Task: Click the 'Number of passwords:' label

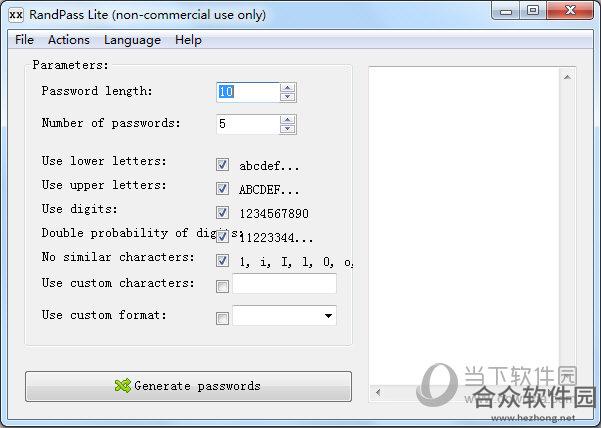Action: click(111, 123)
